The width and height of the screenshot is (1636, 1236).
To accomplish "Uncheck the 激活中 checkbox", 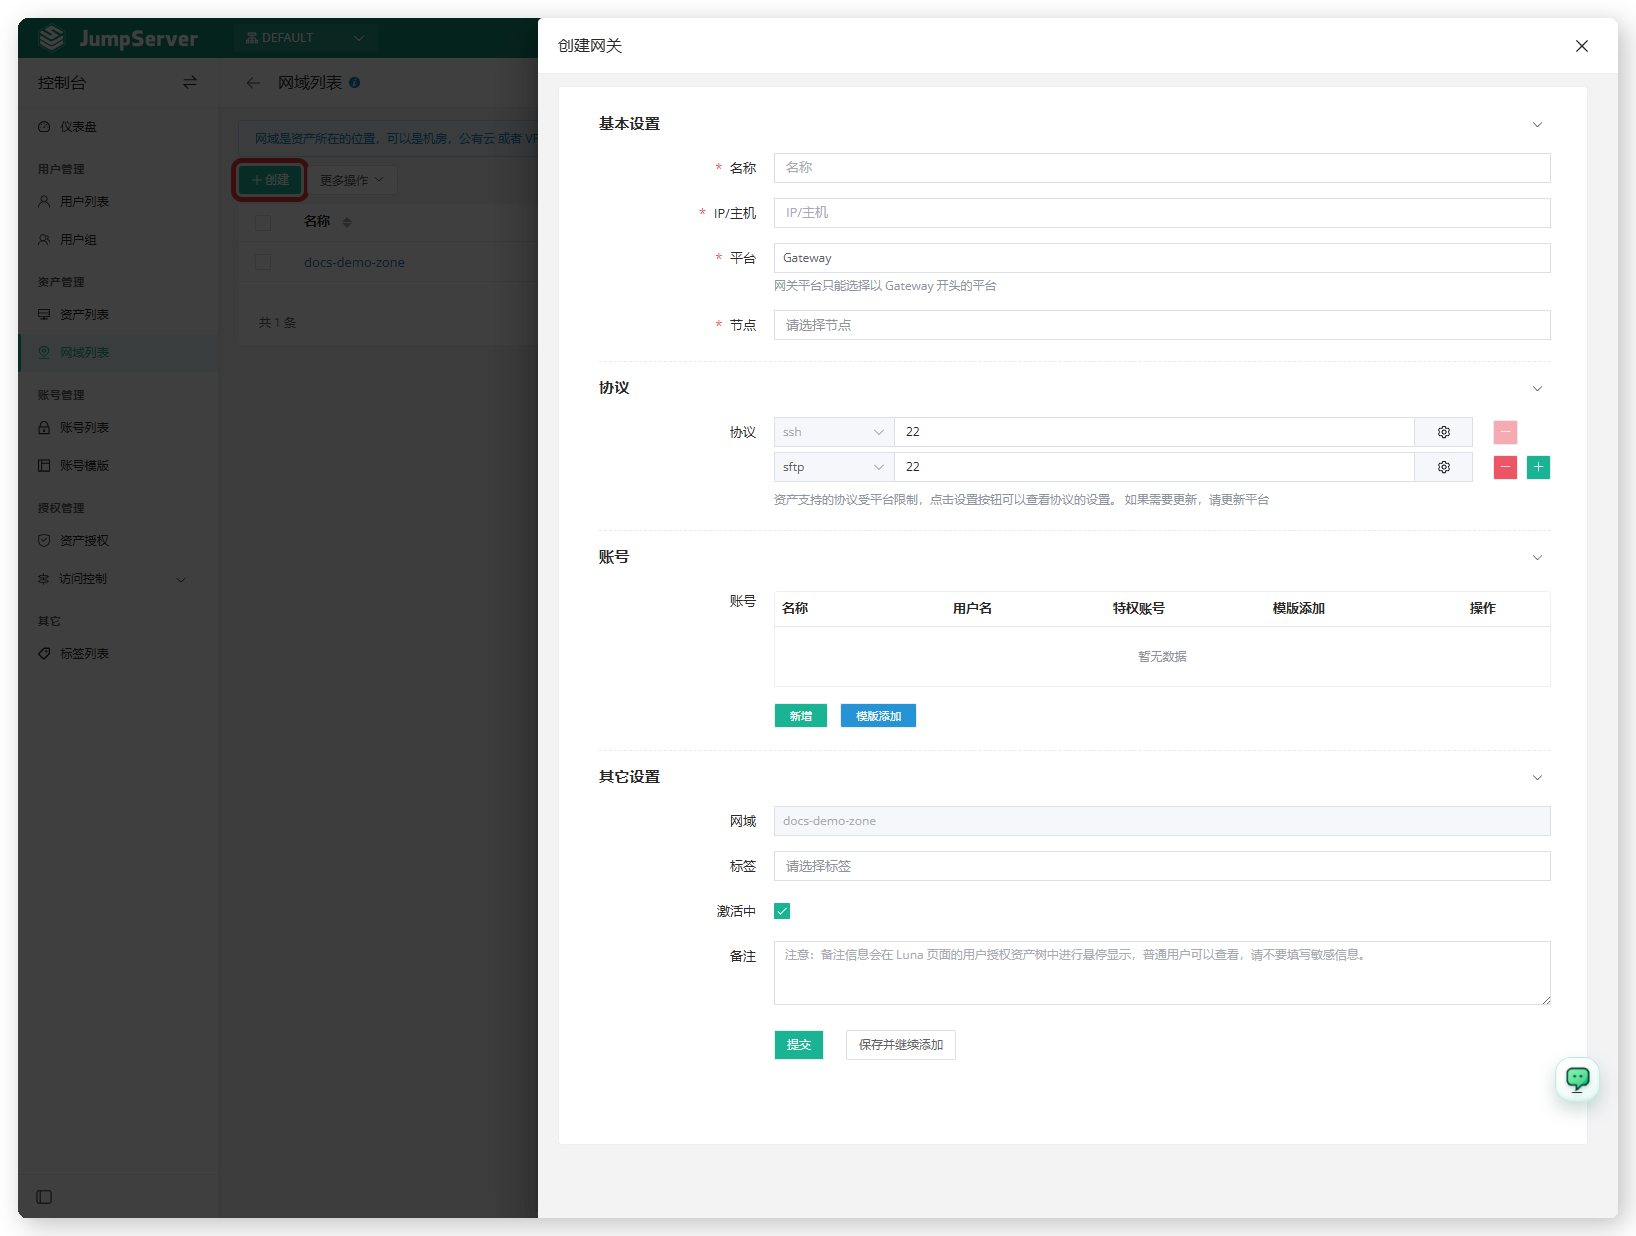I will pyautogui.click(x=782, y=911).
